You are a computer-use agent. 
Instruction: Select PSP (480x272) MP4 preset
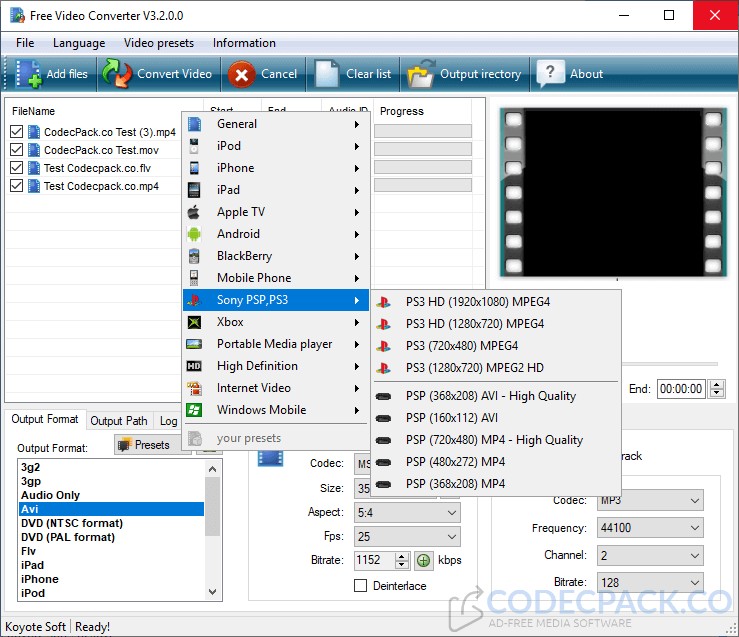click(x=496, y=462)
